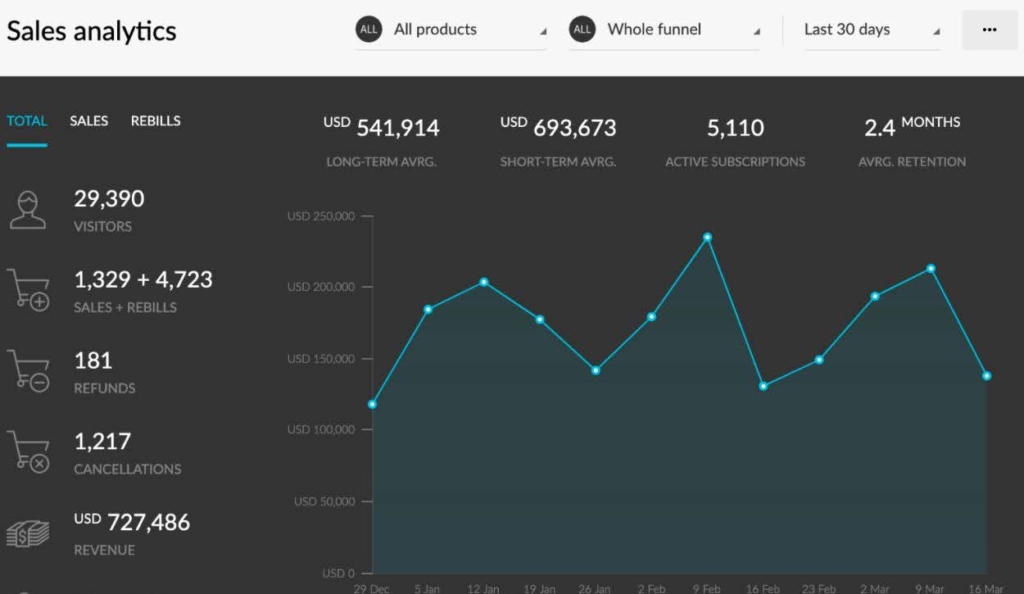
Task: Click the Visitors person icon
Action: tap(28, 210)
